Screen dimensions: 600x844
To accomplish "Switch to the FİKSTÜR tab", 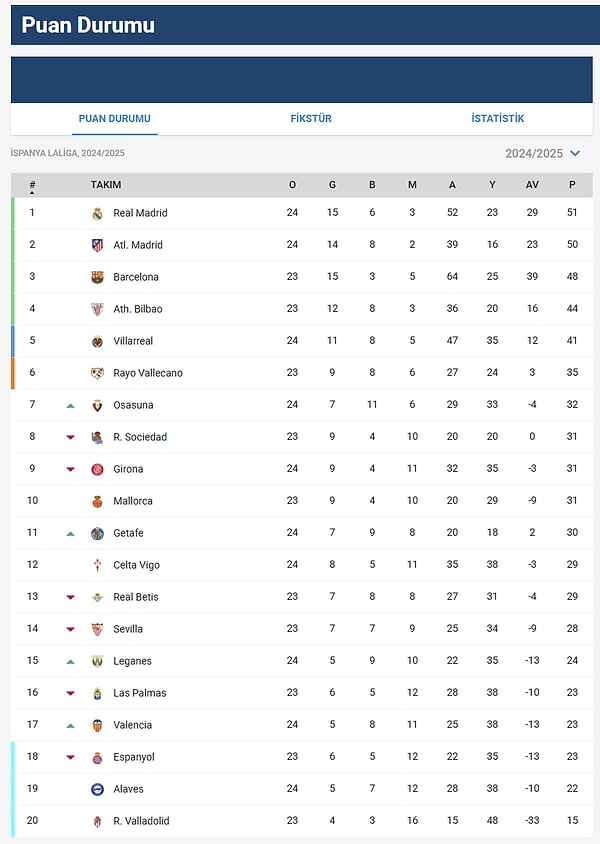I will pos(311,118).
